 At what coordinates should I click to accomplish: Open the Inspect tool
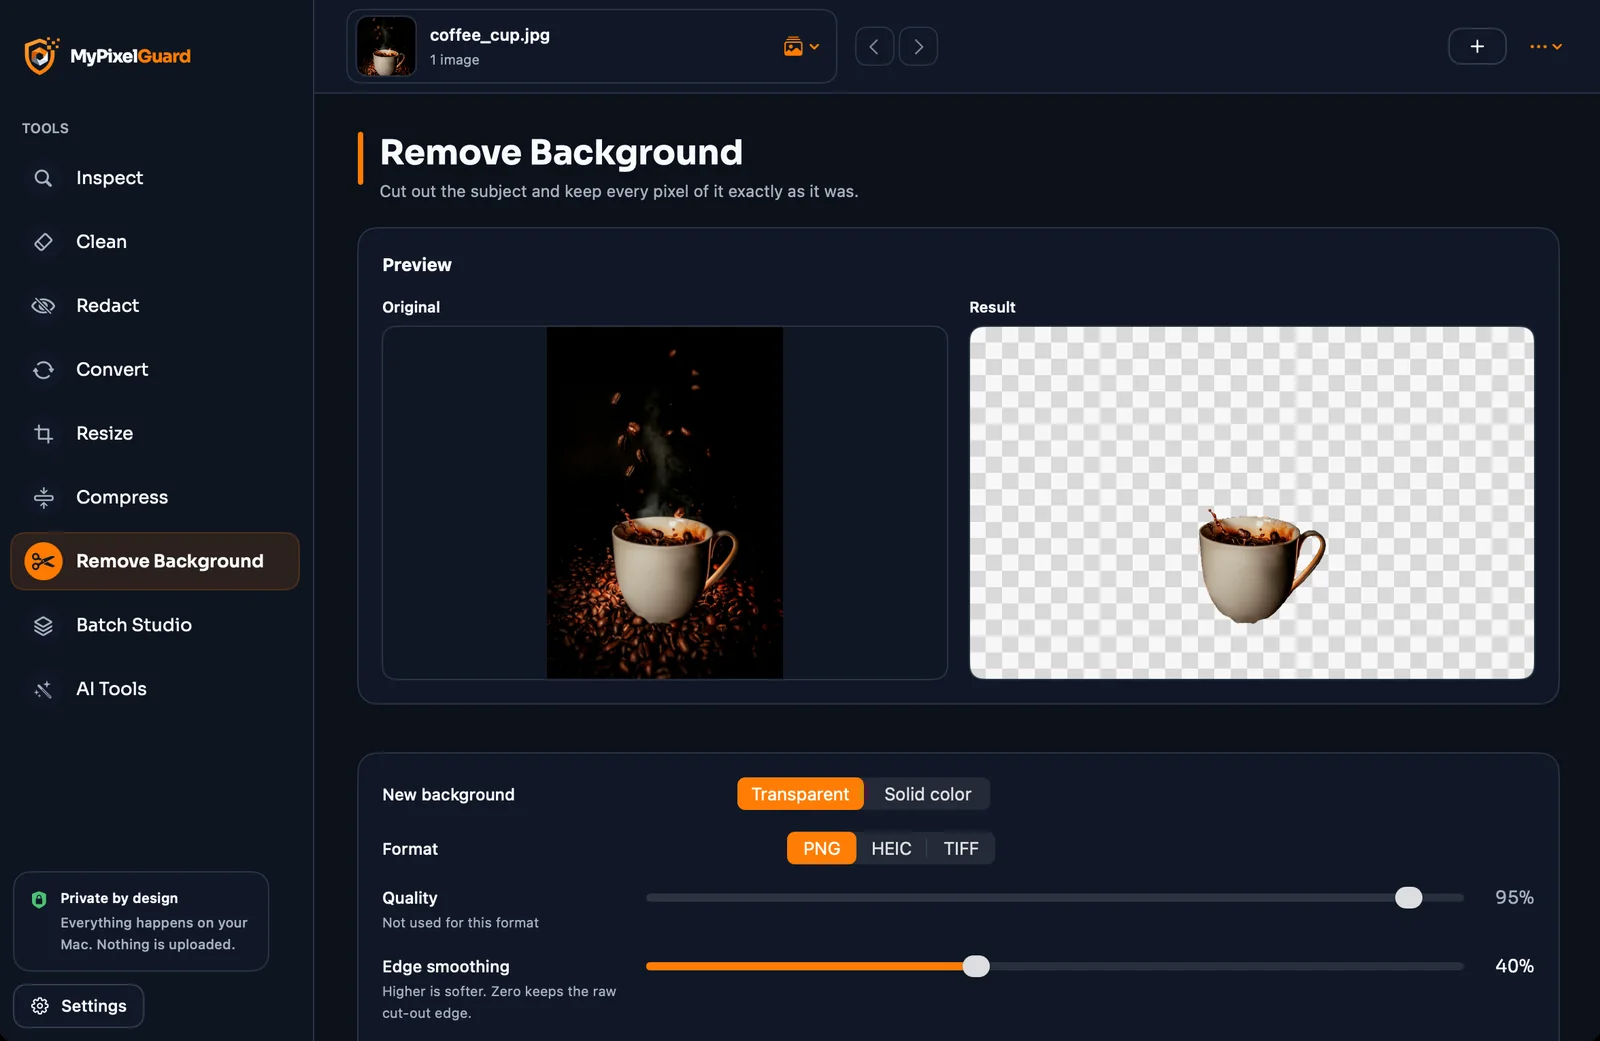click(x=155, y=178)
